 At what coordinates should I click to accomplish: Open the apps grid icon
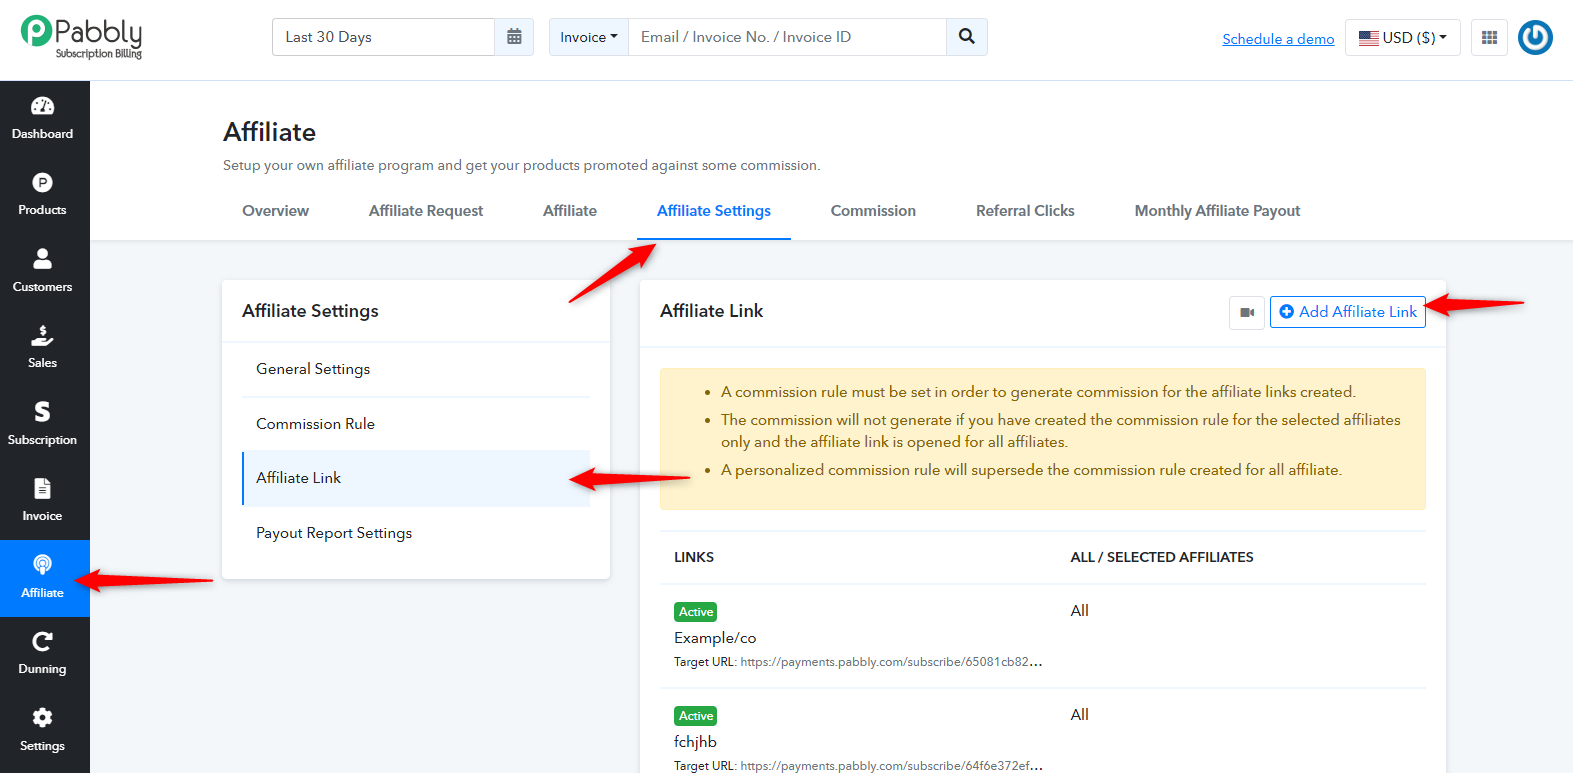coord(1489,37)
